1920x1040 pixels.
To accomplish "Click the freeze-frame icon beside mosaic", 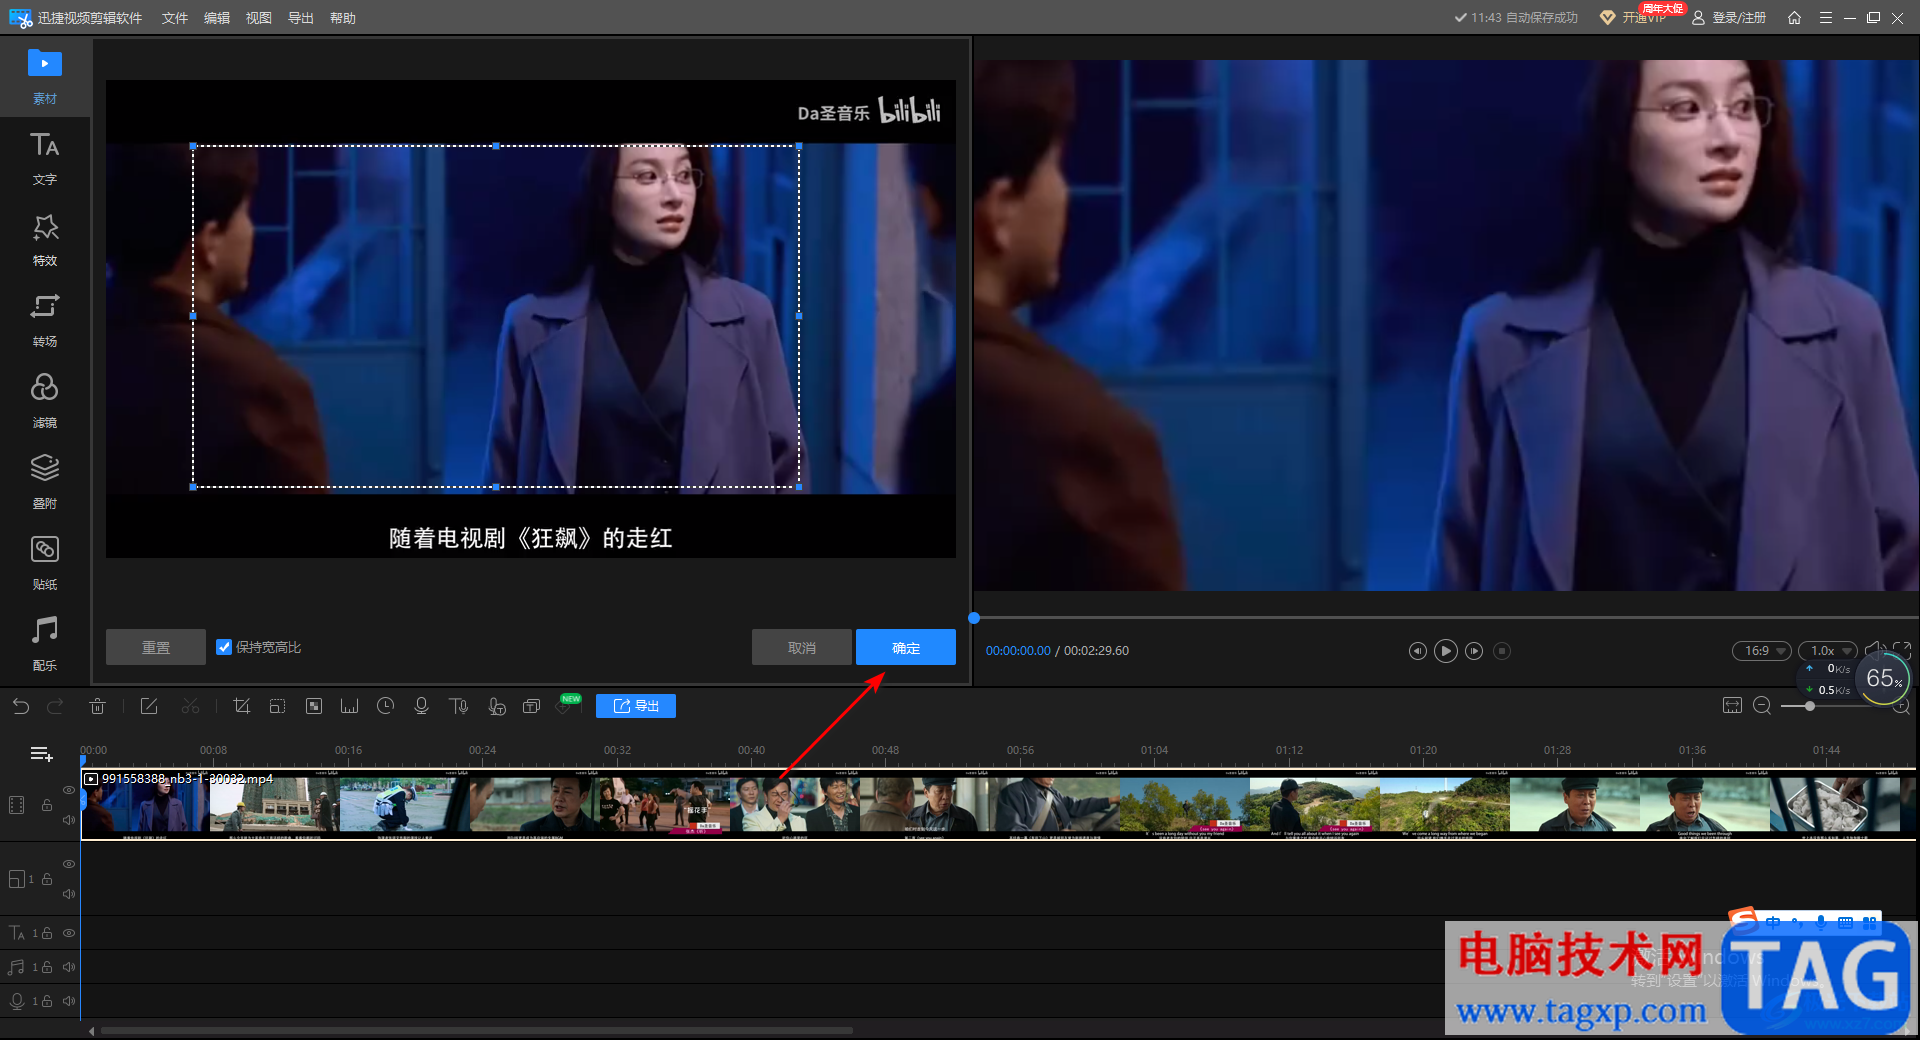I will [x=349, y=706].
